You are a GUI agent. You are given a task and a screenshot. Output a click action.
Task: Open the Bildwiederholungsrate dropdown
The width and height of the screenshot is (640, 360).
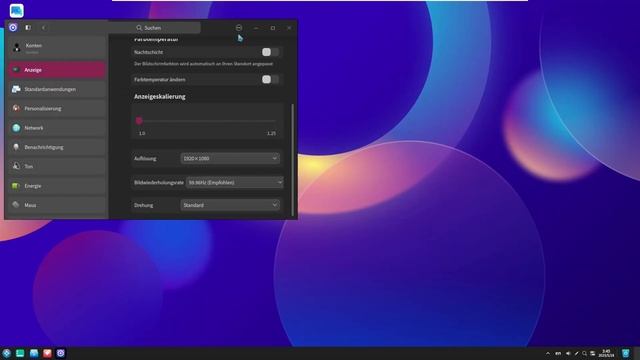click(x=235, y=182)
